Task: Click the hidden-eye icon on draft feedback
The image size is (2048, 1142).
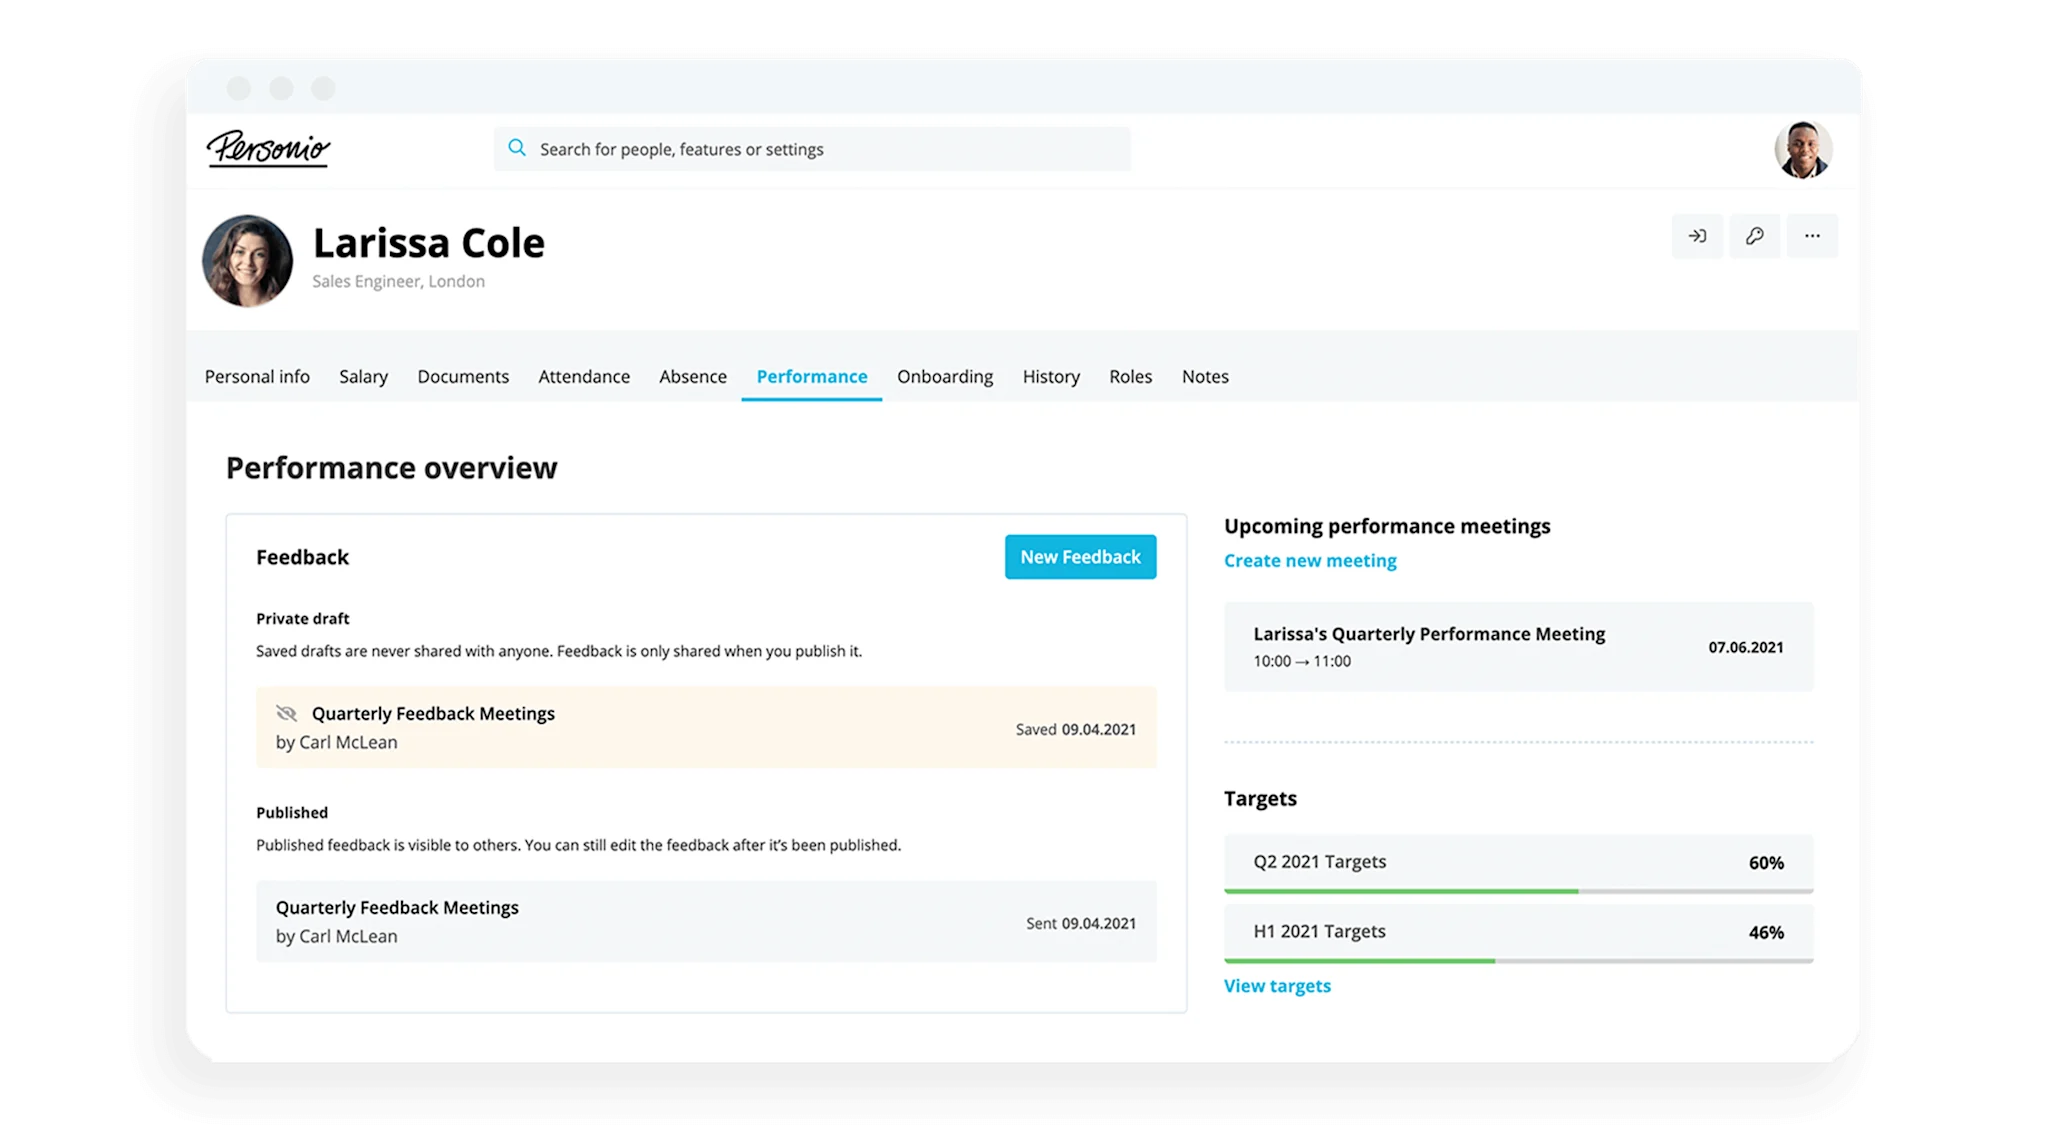Action: pos(287,713)
